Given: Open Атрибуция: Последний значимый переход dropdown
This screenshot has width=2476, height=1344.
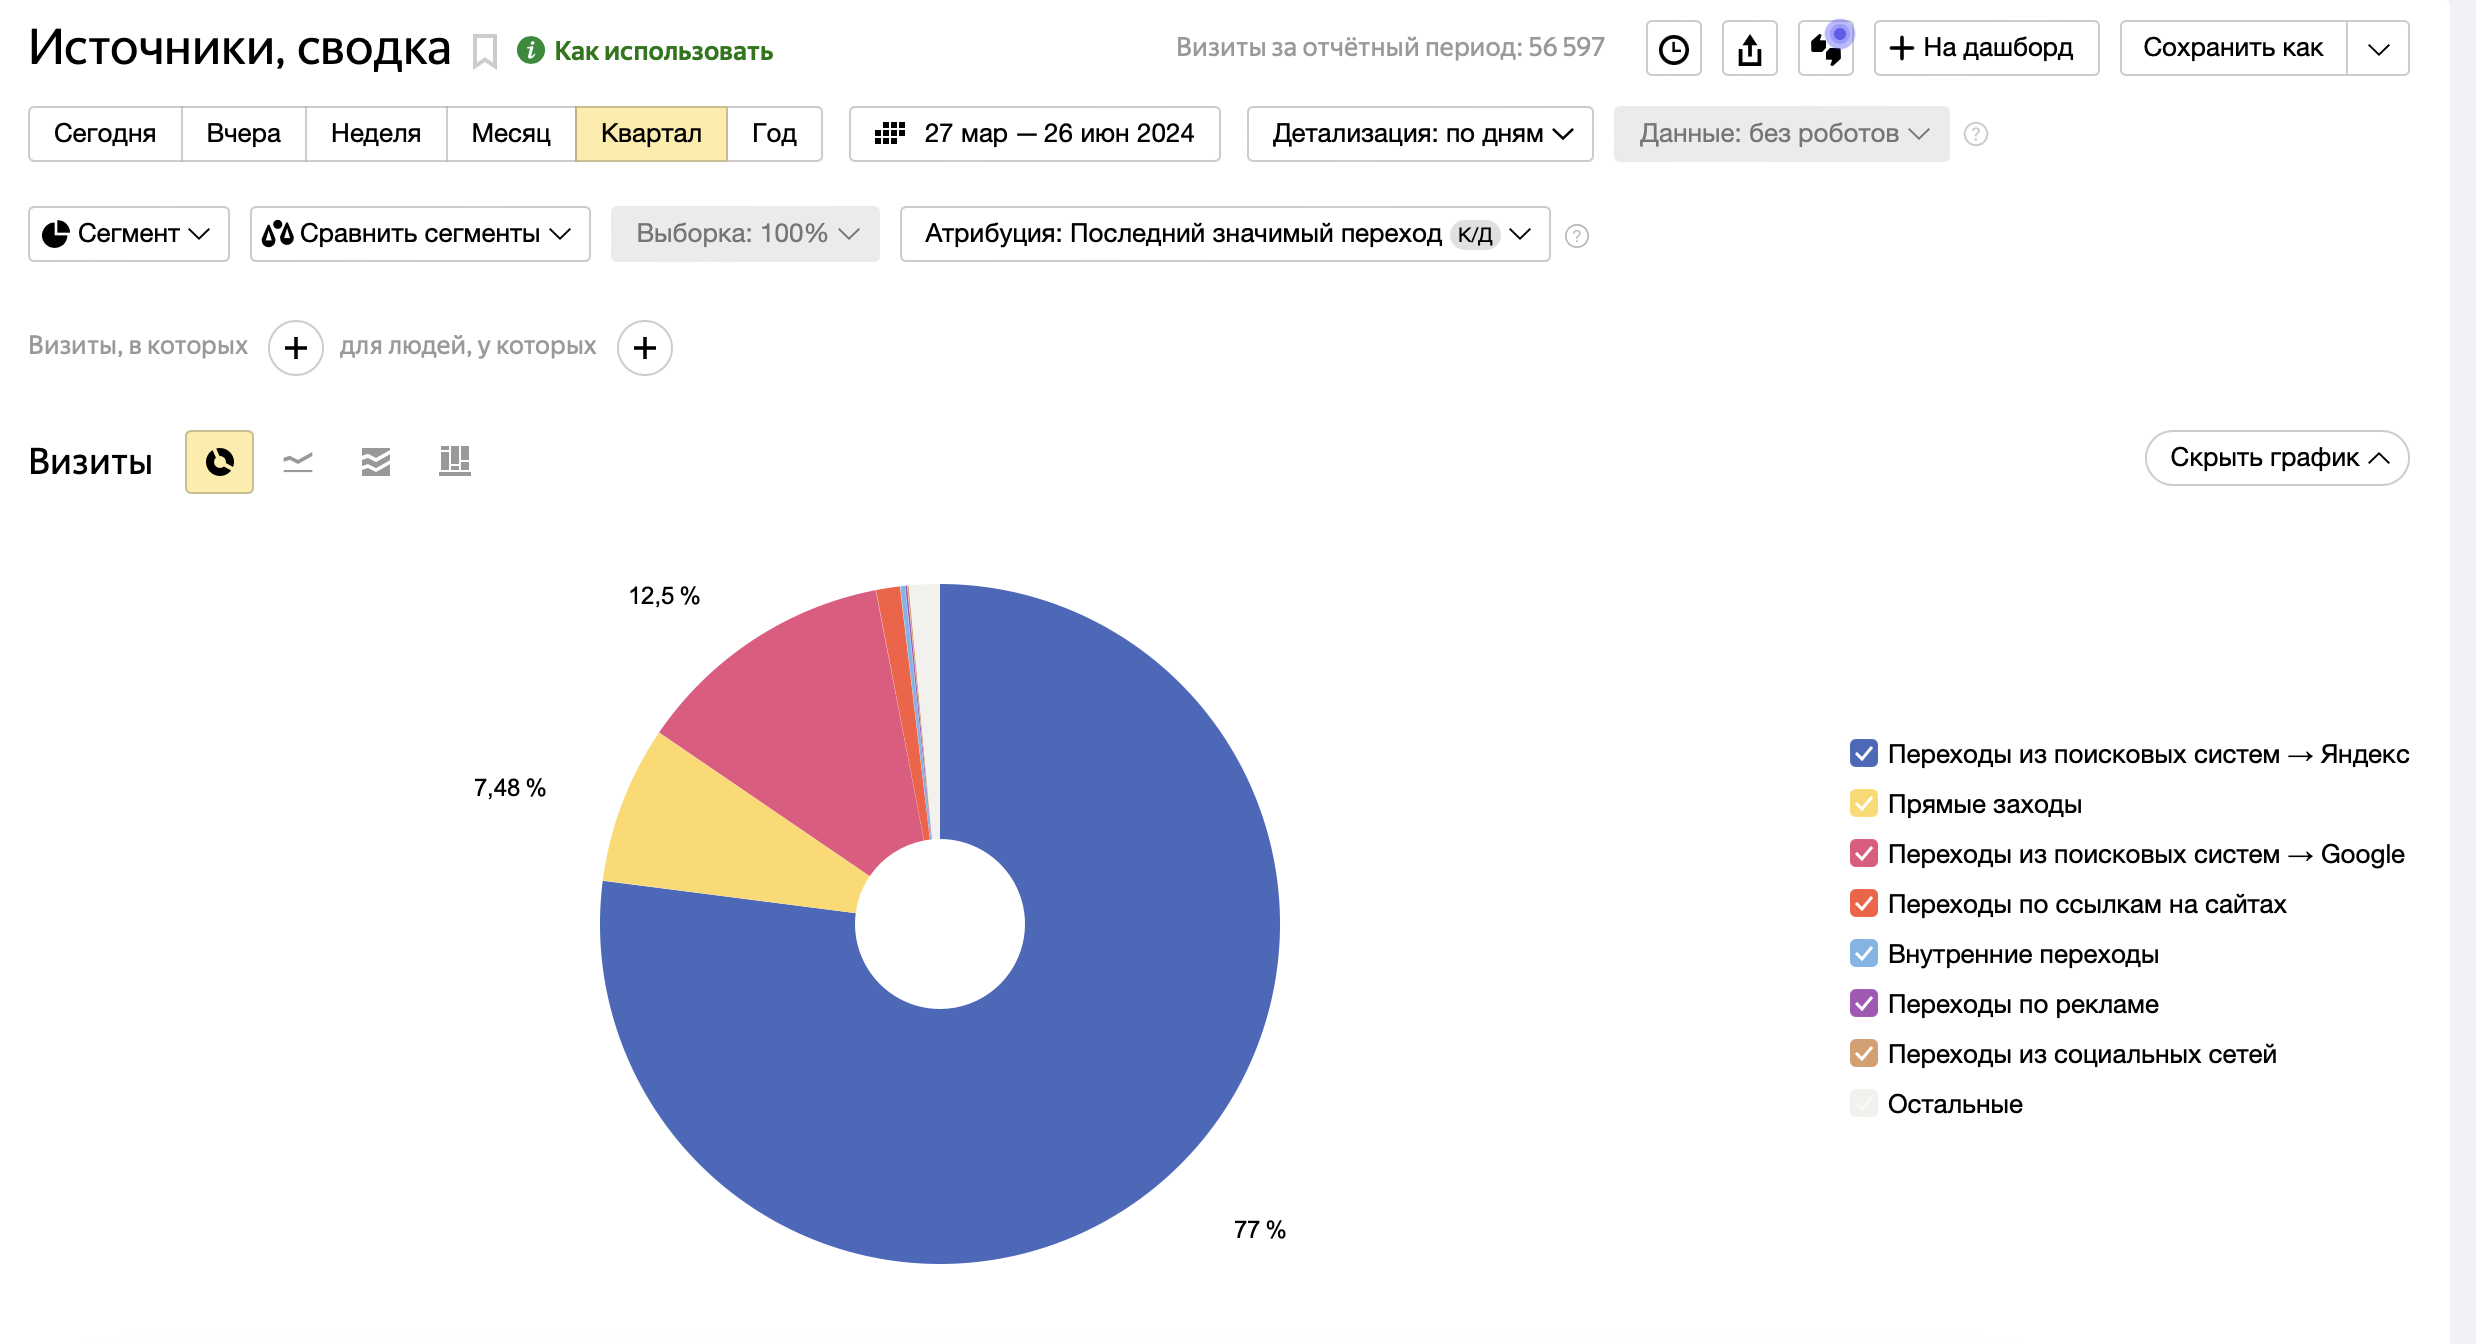Looking at the screenshot, I should 1225,234.
